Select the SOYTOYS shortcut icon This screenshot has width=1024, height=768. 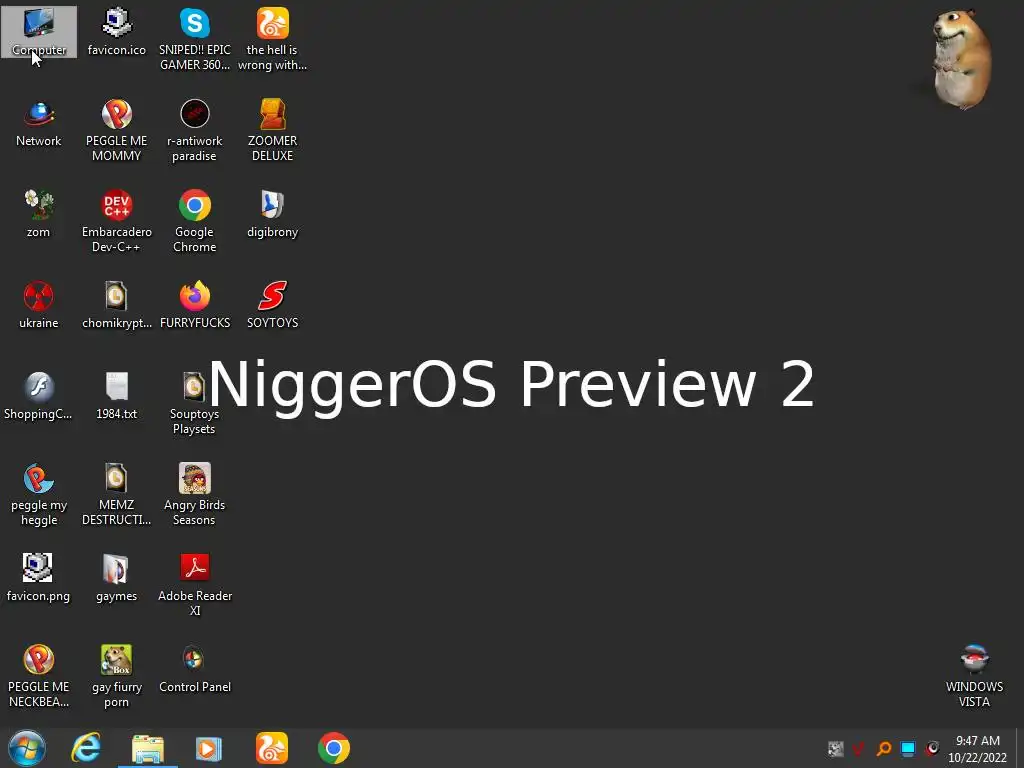(x=272, y=305)
